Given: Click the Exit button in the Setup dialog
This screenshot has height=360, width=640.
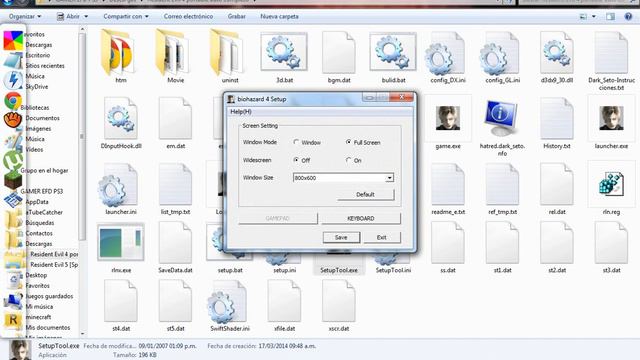Looking at the screenshot, I should (382, 237).
